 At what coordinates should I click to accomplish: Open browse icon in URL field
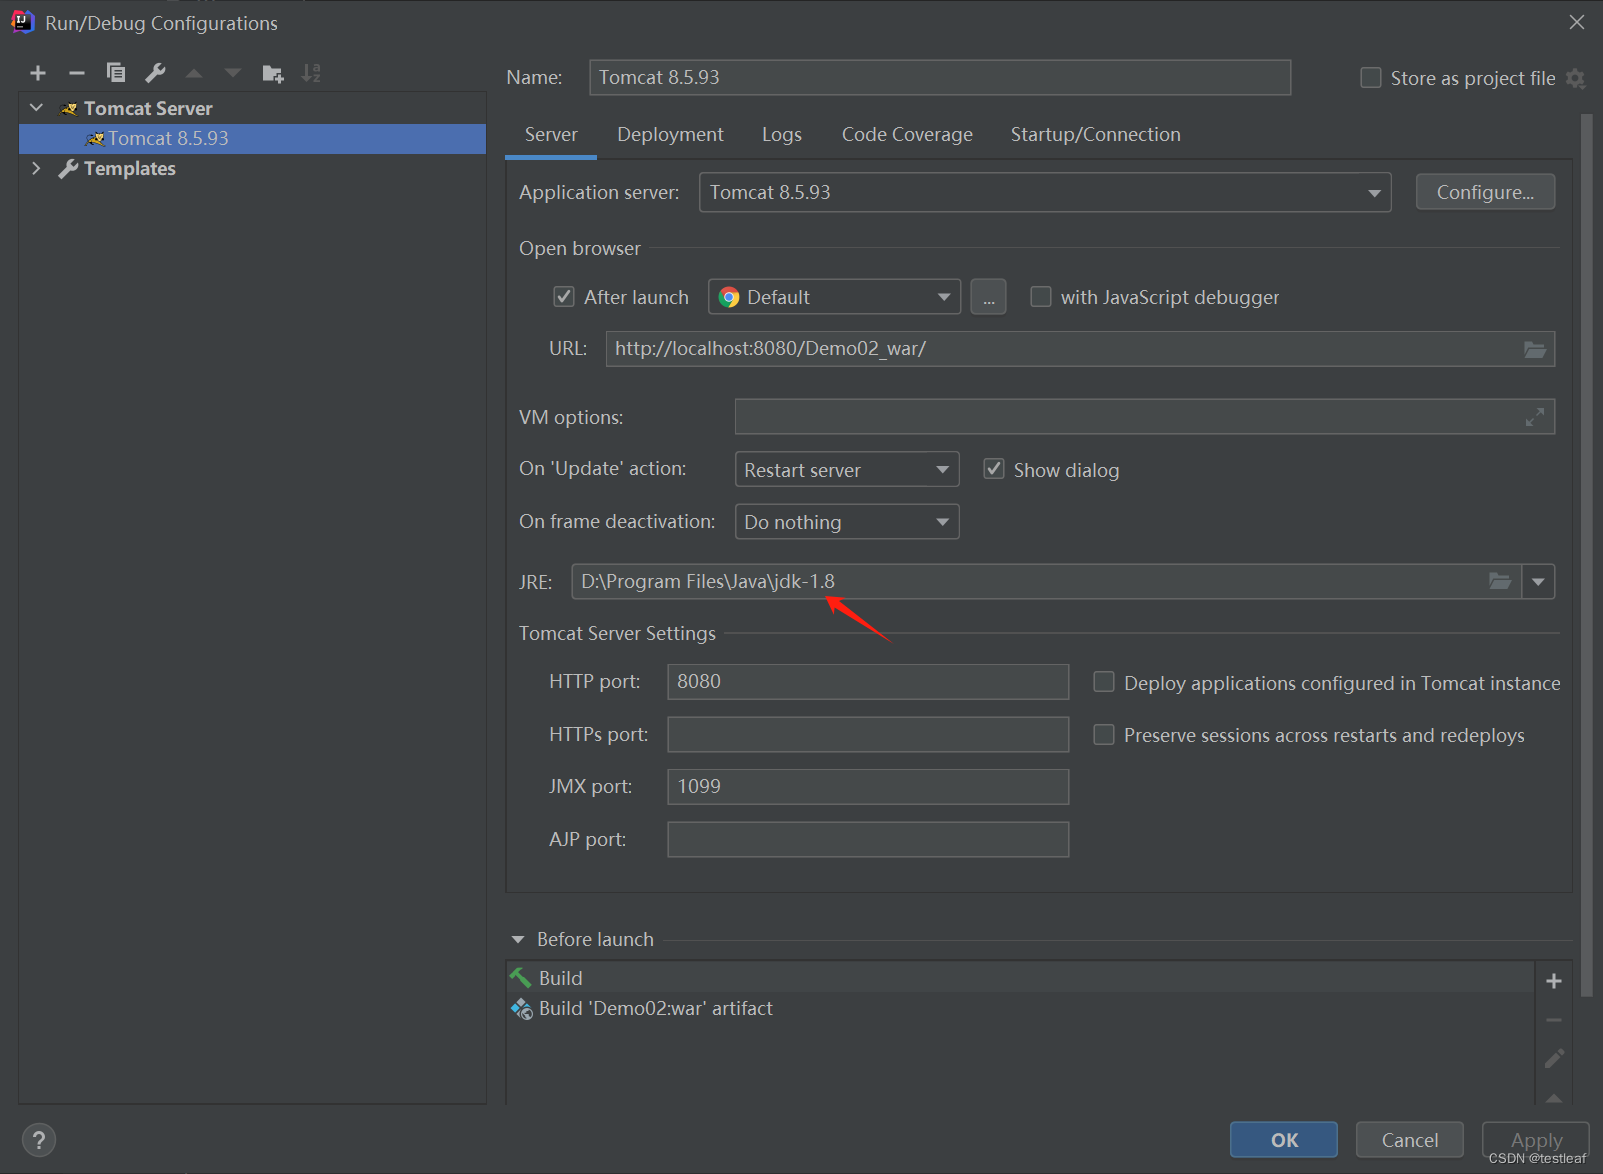click(1534, 349)
